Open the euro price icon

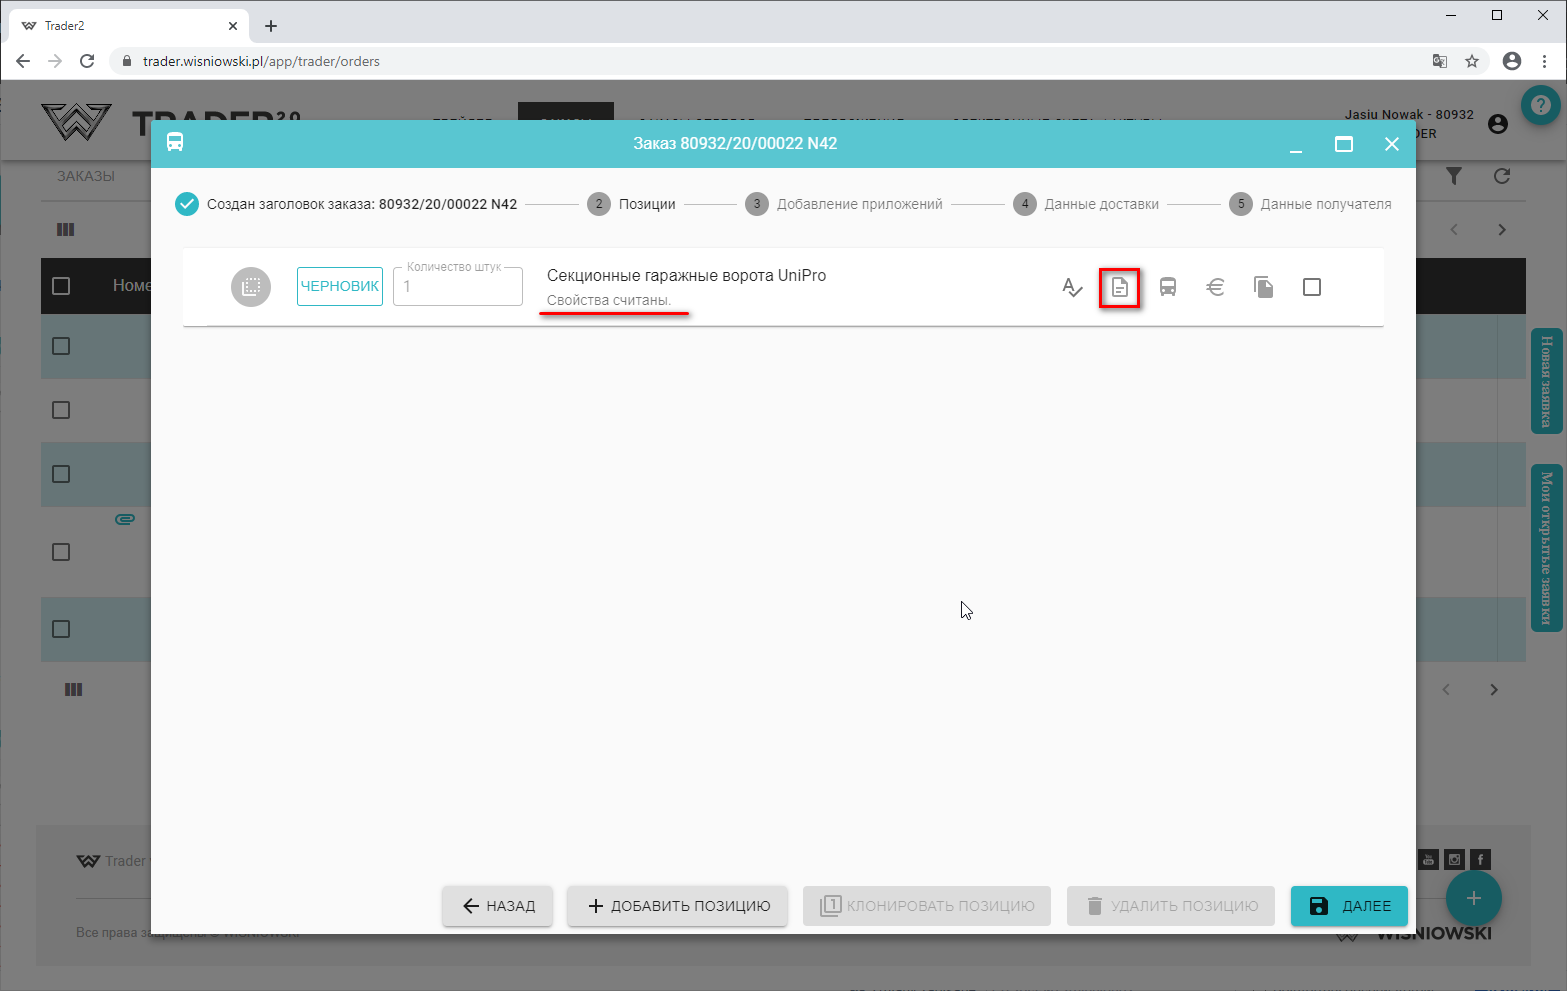click(1215, 288)
